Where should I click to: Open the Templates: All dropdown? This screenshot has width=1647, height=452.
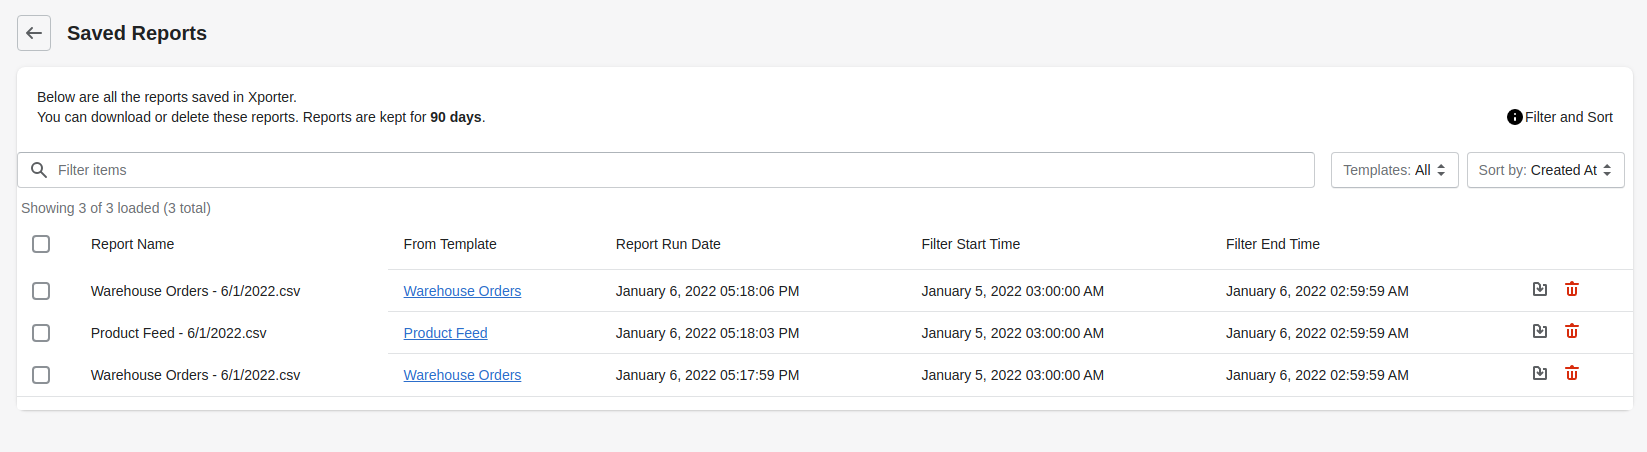tap(1394, 170)
